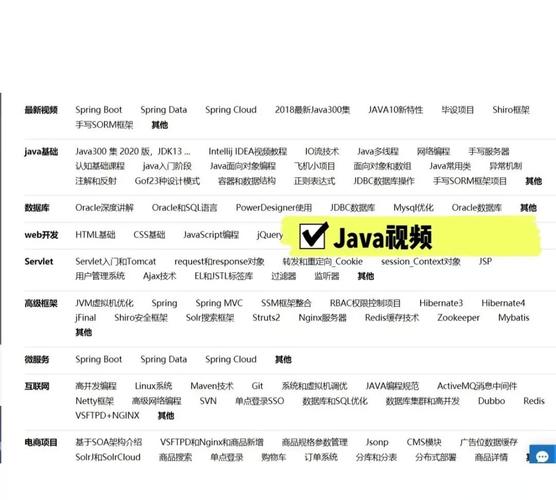
Task: Open the Oracle深度讲解 link
Action: [x=104, y=208]
